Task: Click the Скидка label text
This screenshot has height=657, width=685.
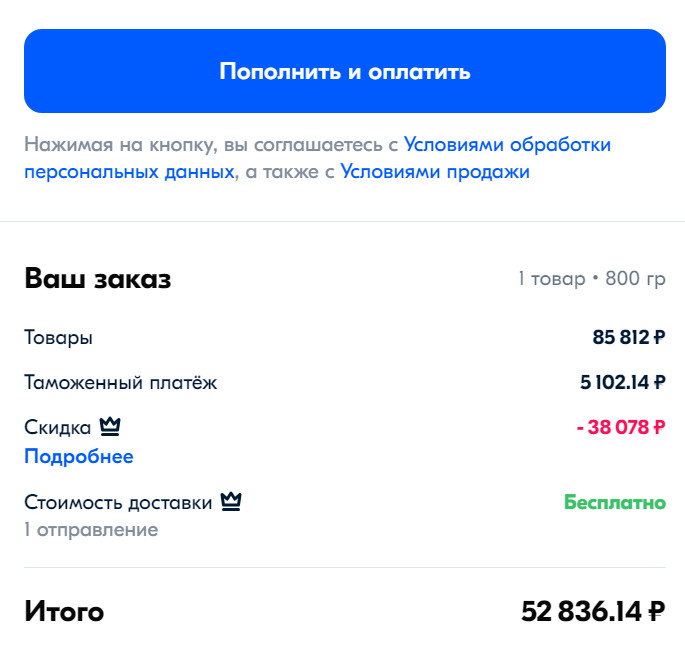Action: click(58, 428)
